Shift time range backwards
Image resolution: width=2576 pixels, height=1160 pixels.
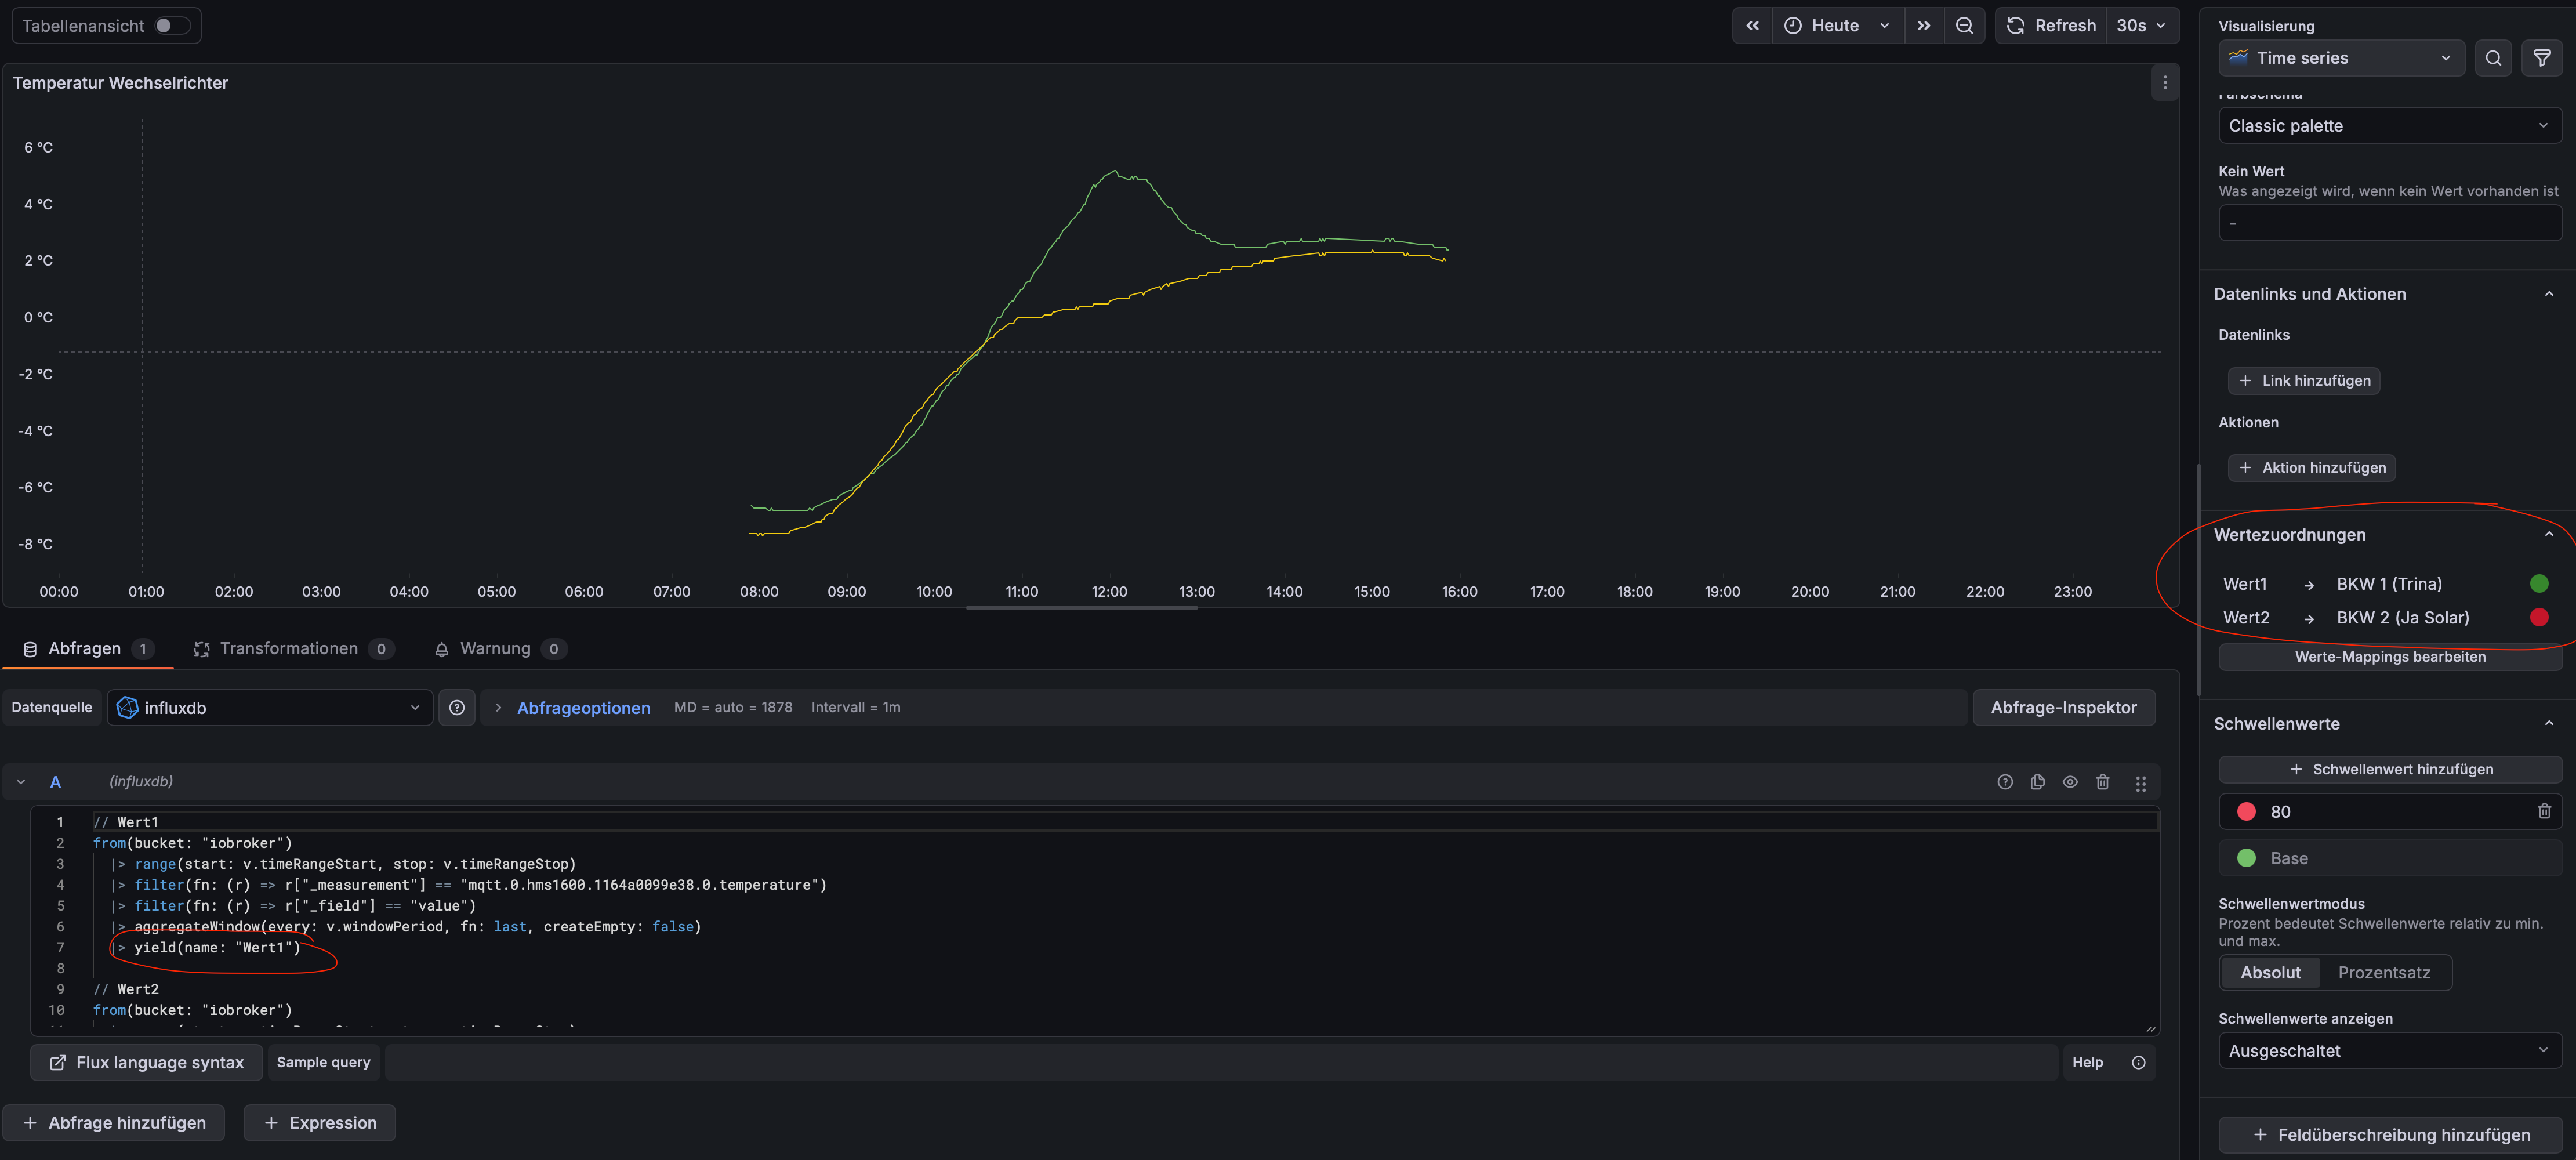pos(1752,26)
